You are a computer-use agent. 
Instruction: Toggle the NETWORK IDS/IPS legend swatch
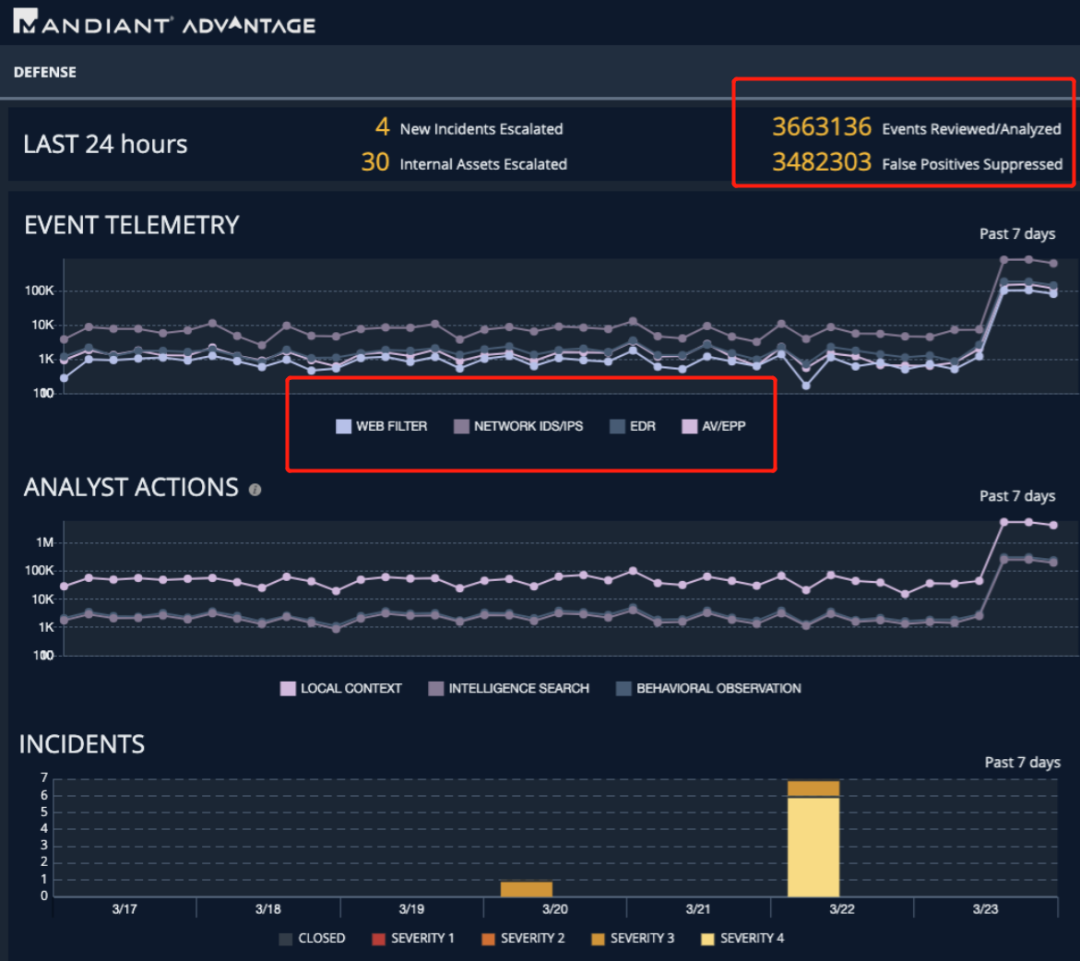point(461,426)
